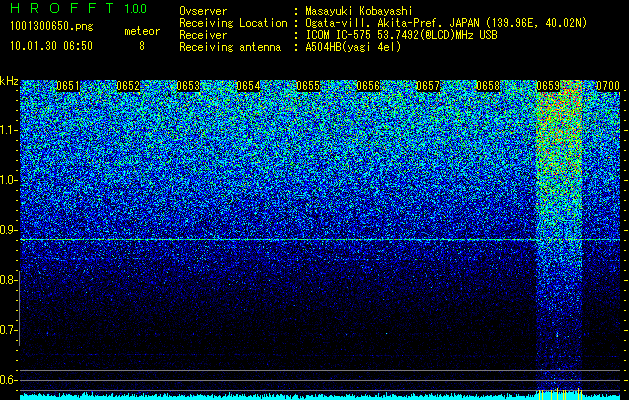
Task: Select the filename 1001300650.png
Action: pyautogui.click(x=52, y=26)
